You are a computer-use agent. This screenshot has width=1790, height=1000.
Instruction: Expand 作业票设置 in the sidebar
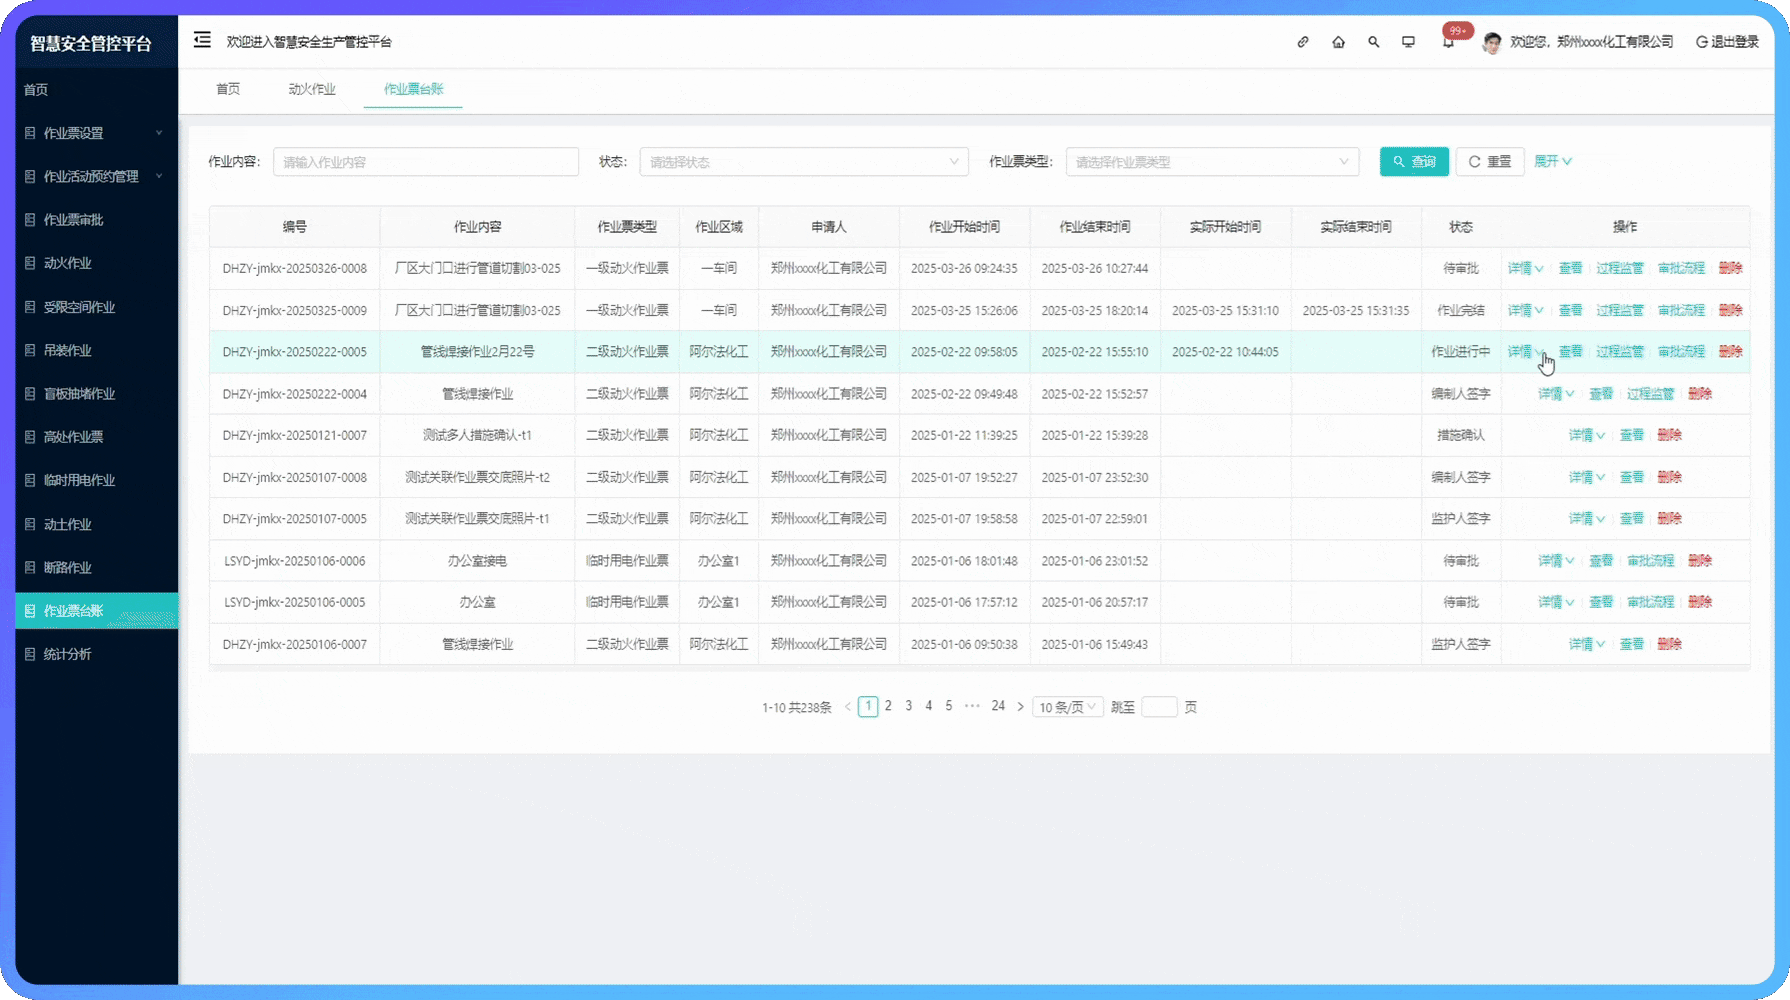[x=96, y=133]
